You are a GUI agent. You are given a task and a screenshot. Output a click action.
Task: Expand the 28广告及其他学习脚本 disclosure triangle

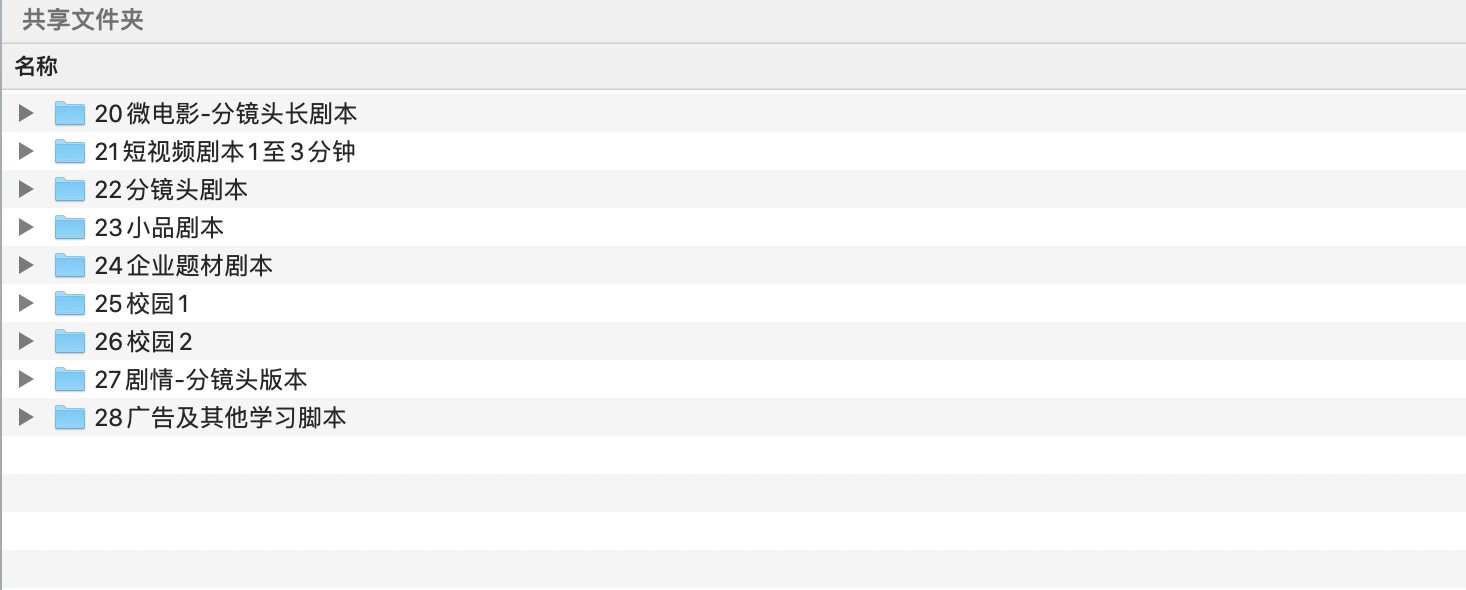click(x=26, y=418)
